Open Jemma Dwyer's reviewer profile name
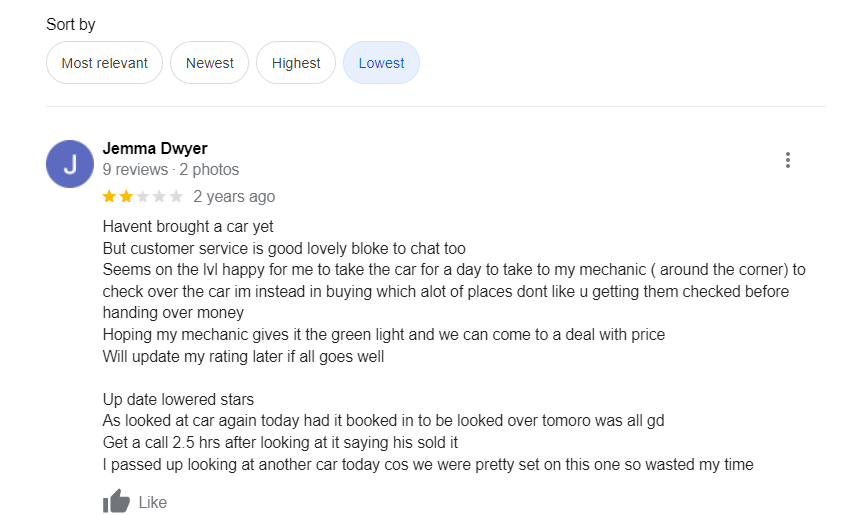Image resolution: width=841 pixels, height=515 pixels. pyautogui.click(x=155, y=149)
